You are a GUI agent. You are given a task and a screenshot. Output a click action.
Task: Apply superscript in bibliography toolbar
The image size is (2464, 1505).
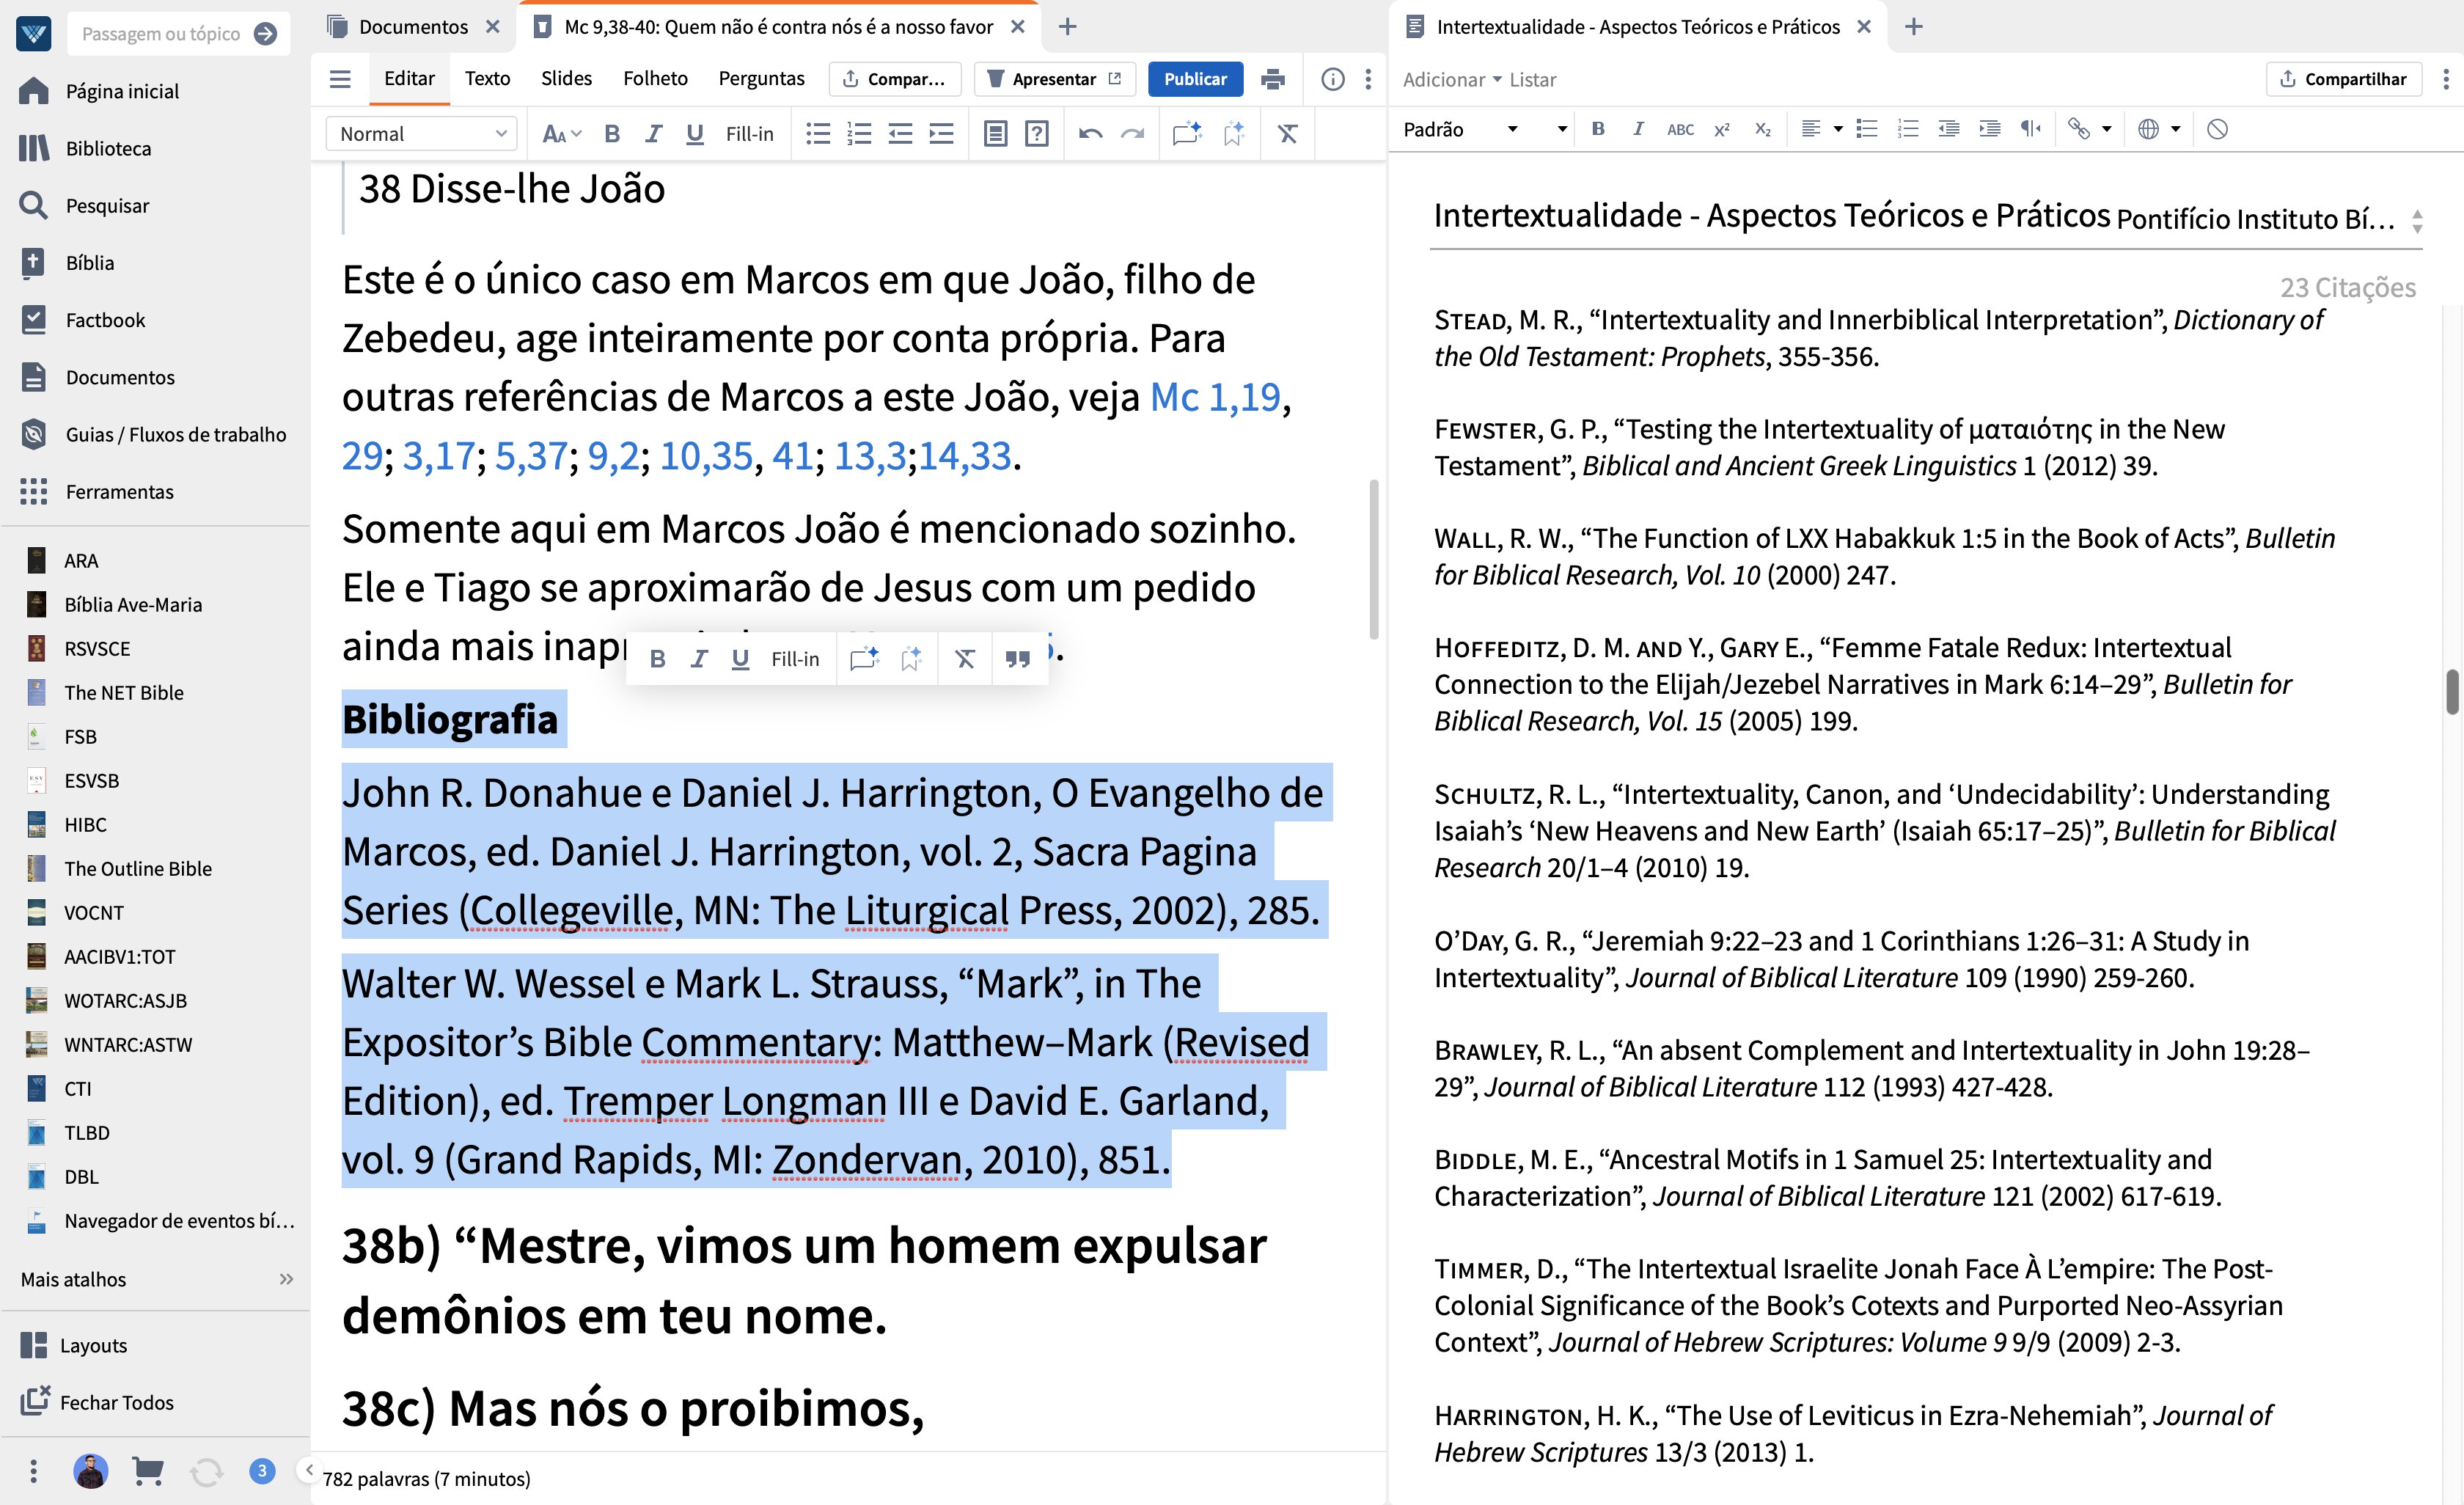point(1721,129)
